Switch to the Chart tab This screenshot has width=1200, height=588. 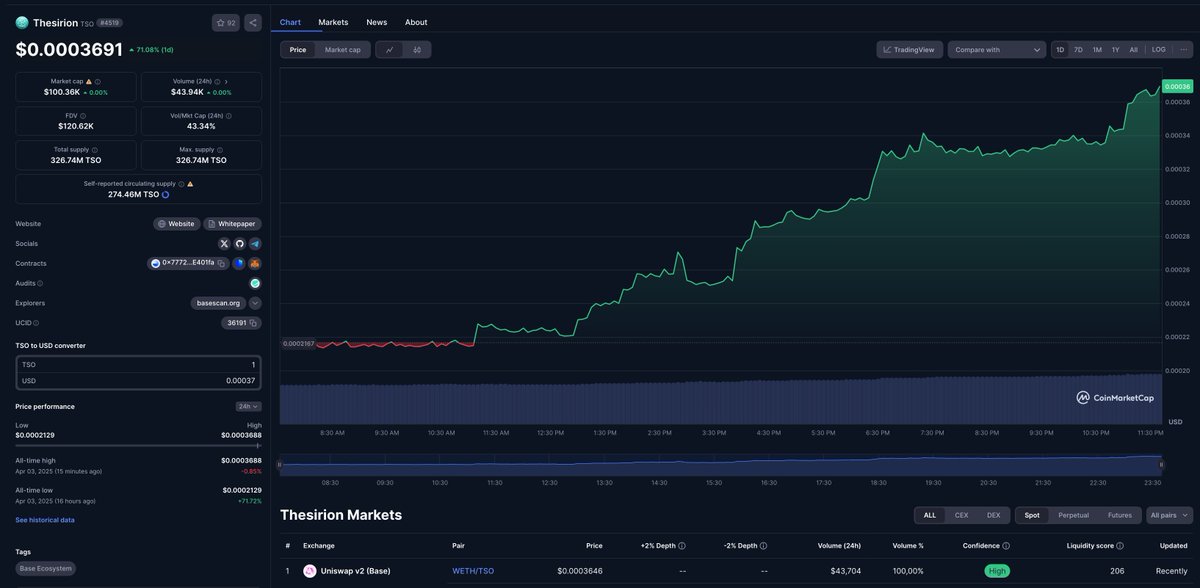tap(290, 22)
